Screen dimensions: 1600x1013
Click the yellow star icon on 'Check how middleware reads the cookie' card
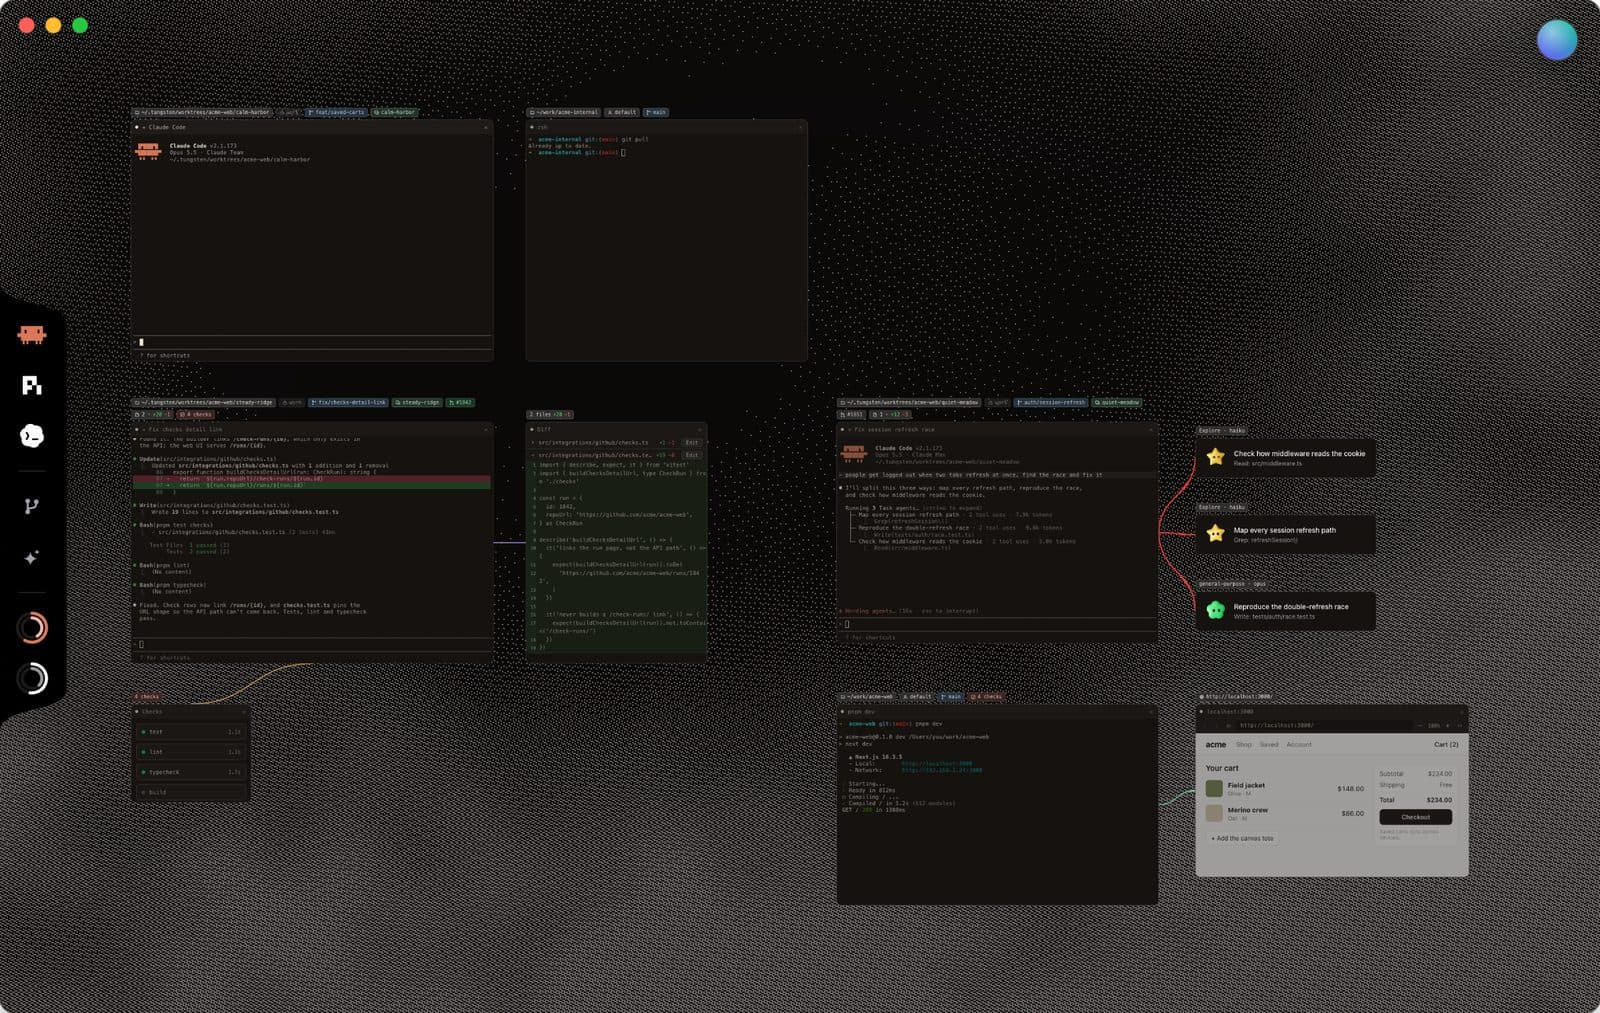1215,457
